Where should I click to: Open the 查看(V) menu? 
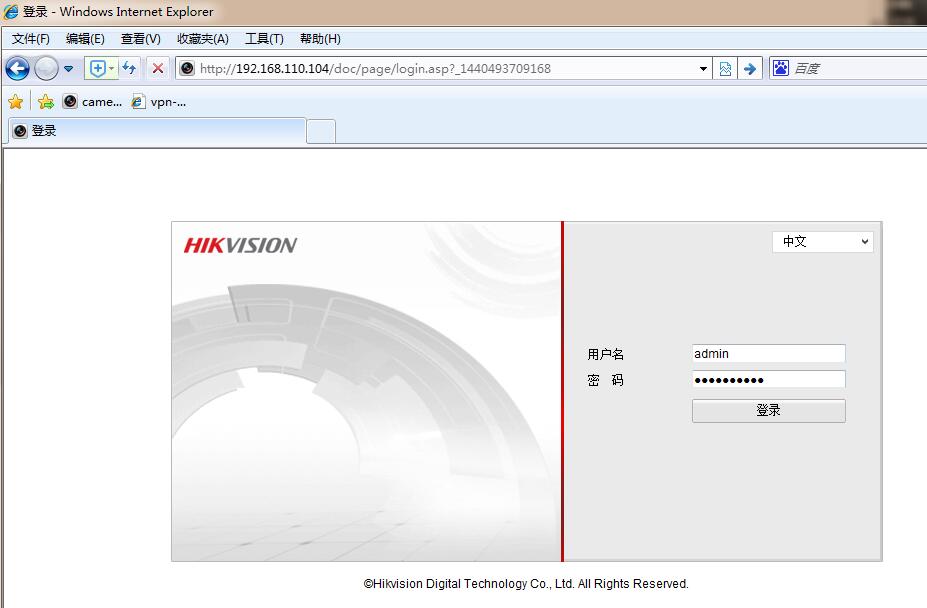point(141,39)
